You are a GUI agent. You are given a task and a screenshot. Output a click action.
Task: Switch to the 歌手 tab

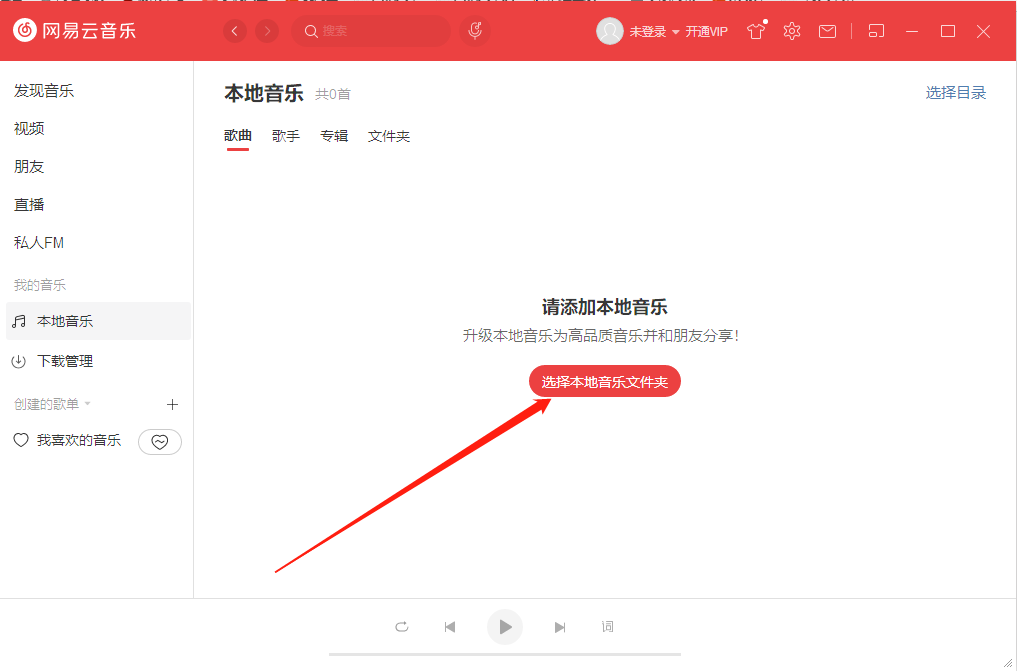286,136
